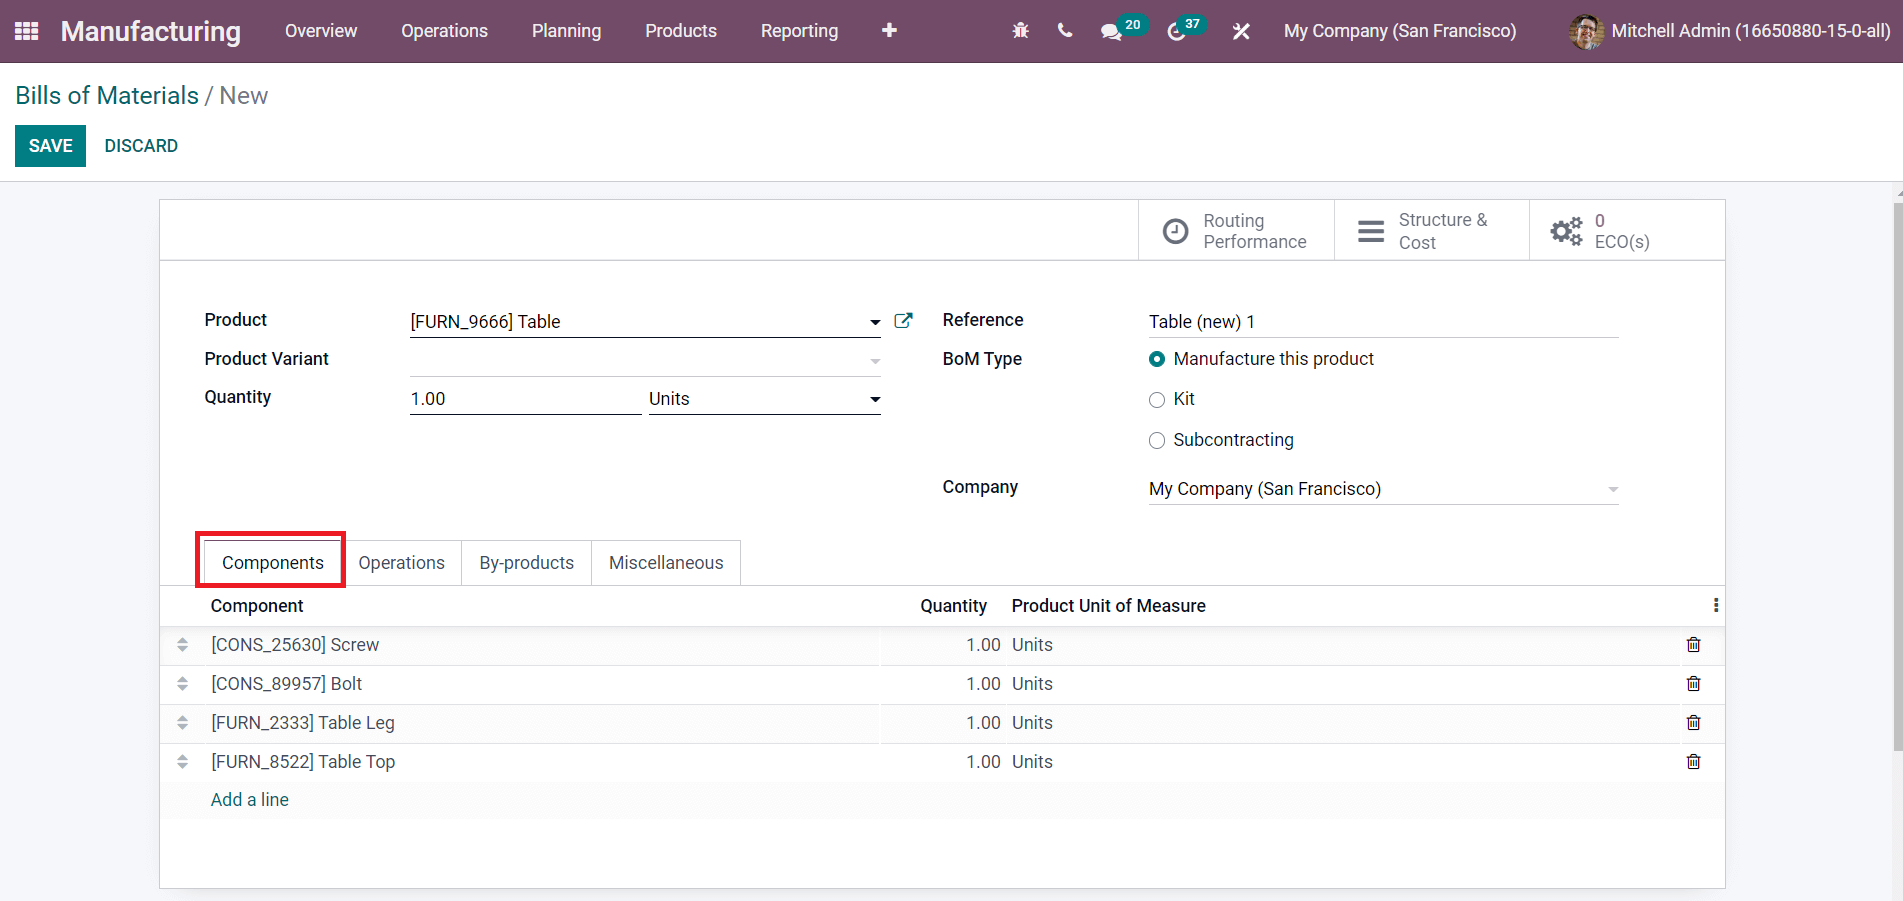Switch to the By-products tab

coord(527,563)
